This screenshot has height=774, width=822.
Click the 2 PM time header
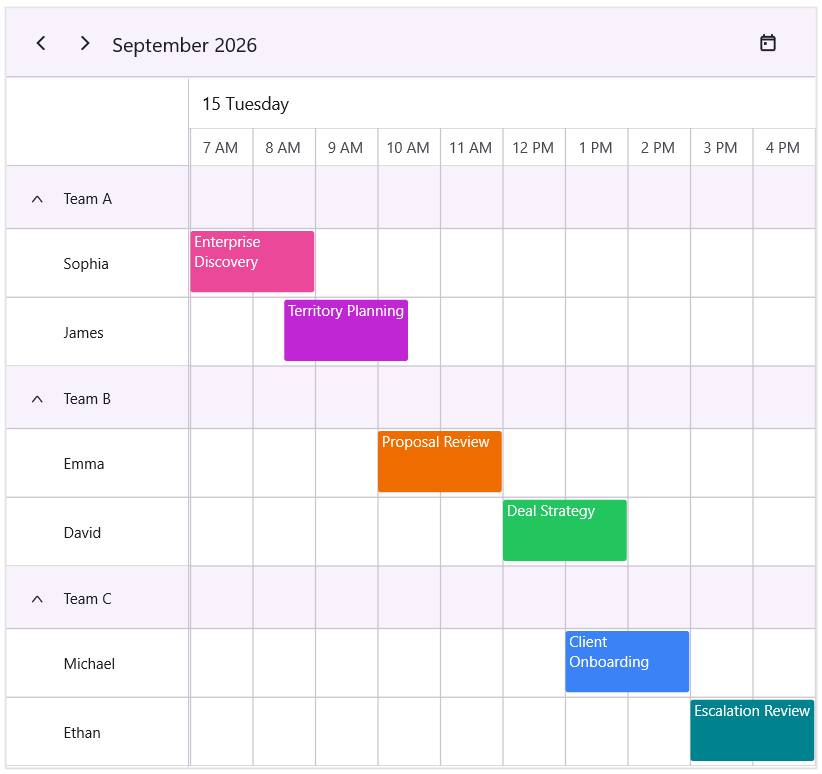[658, 148]
